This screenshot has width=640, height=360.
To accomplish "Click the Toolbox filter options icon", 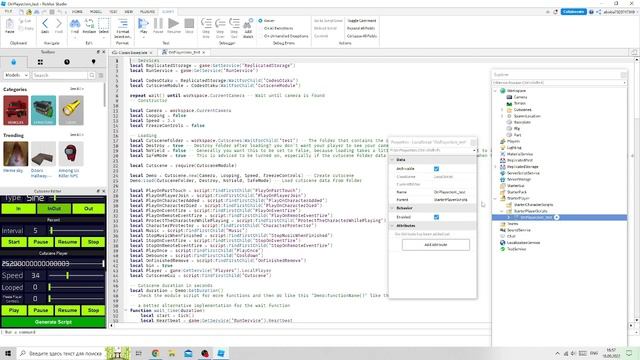I will pos(101,75).
